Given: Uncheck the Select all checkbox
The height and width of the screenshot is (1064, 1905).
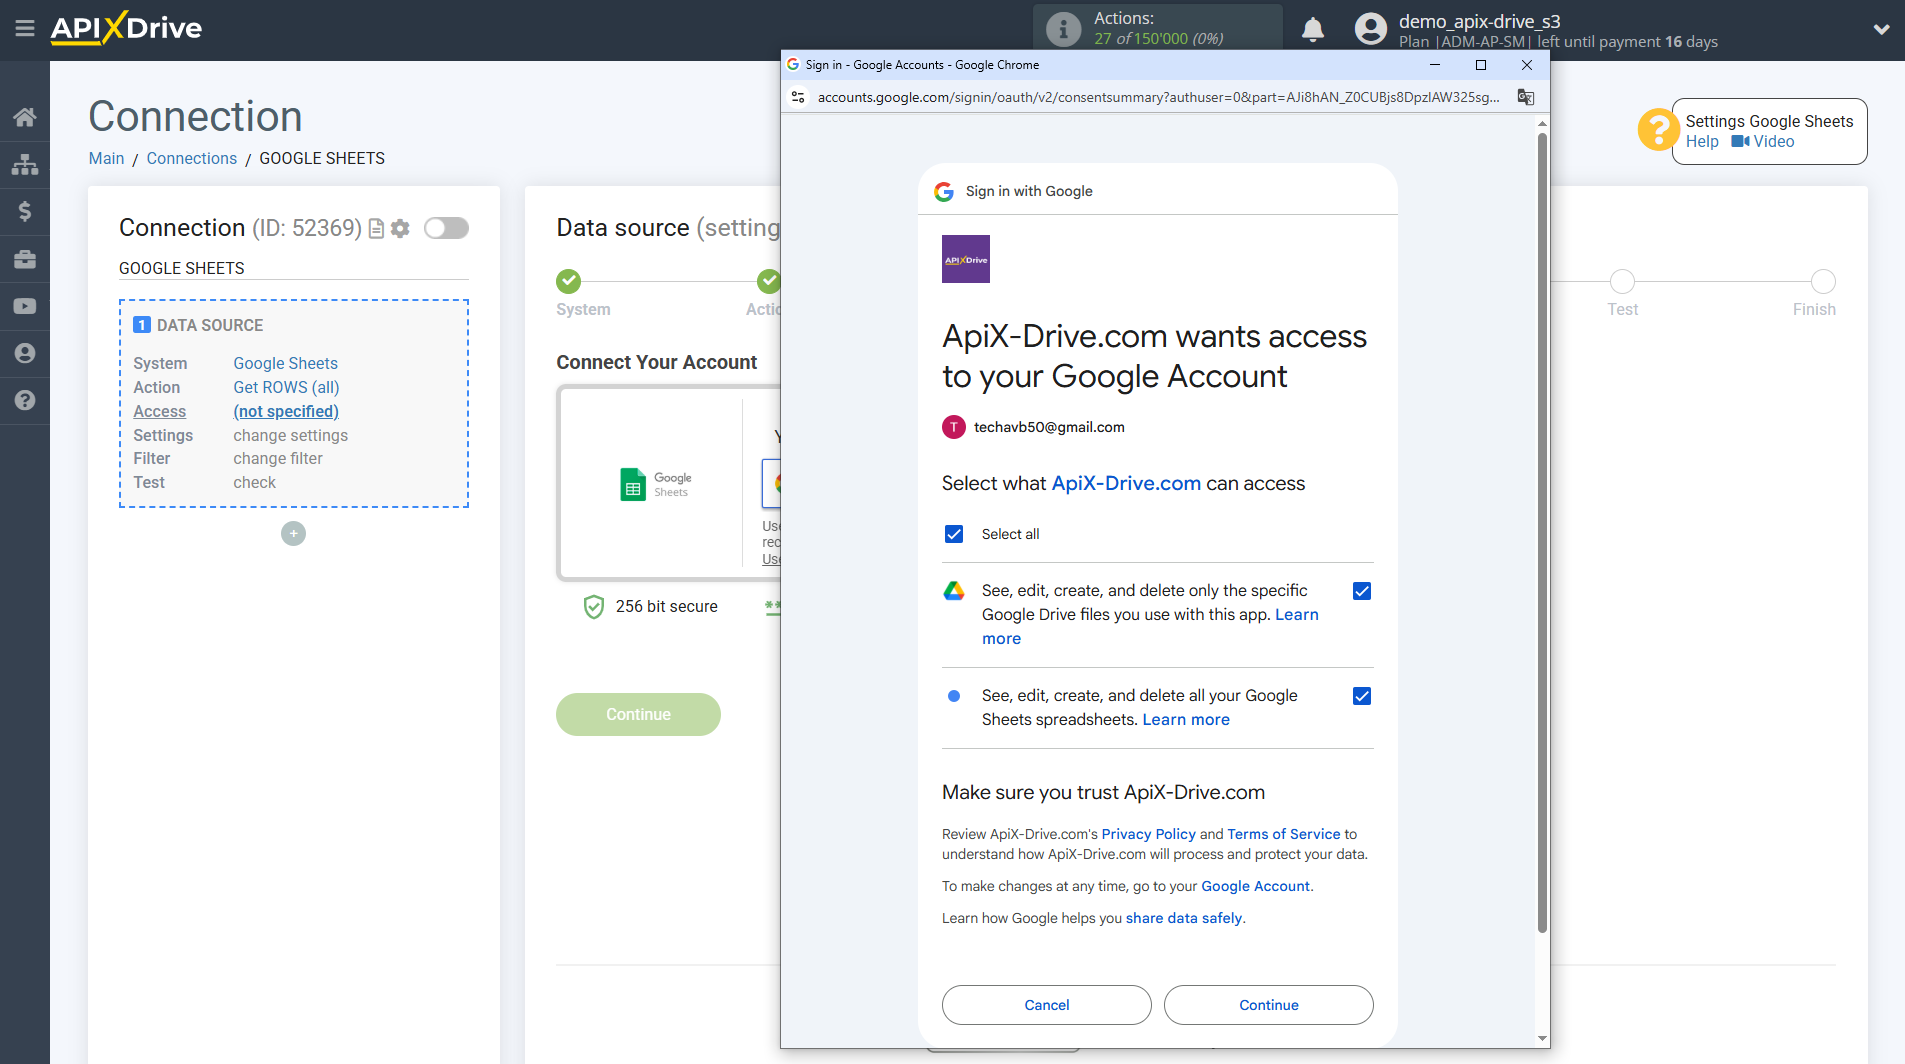Looking at the screenshot, I should (954, 534).
